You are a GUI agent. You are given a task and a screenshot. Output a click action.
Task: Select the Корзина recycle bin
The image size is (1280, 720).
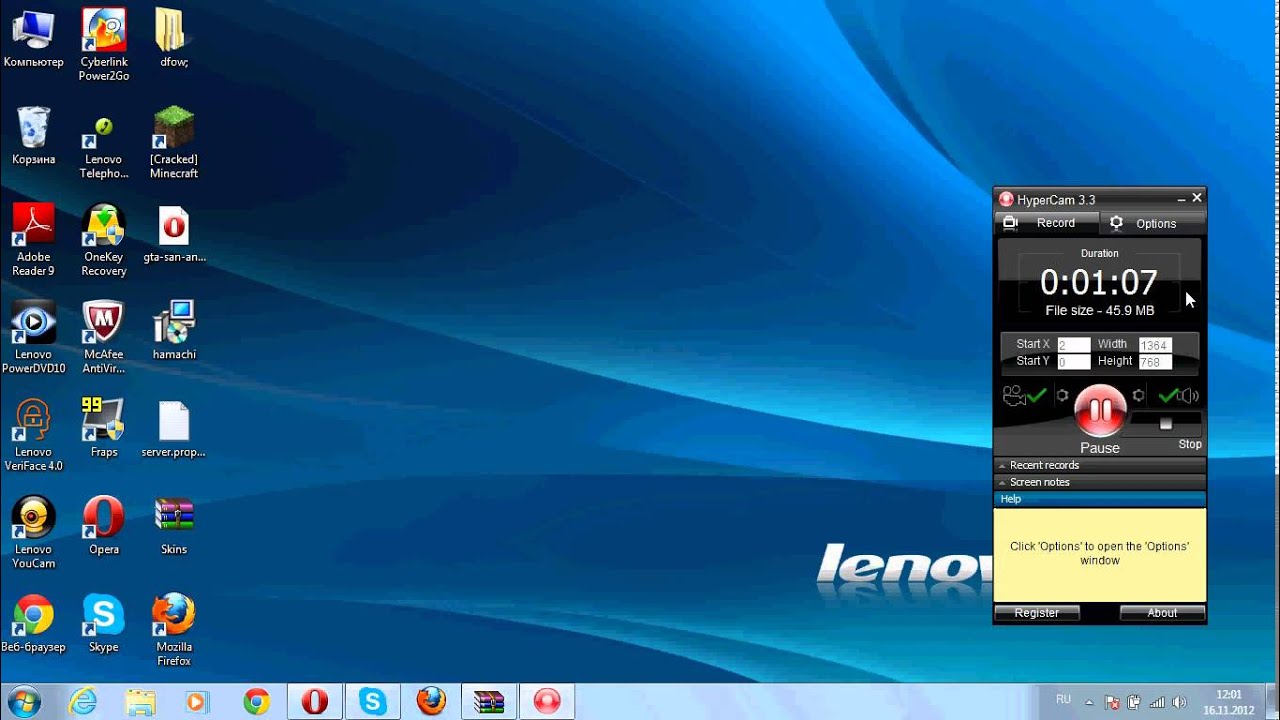click(x=34, y=136)
